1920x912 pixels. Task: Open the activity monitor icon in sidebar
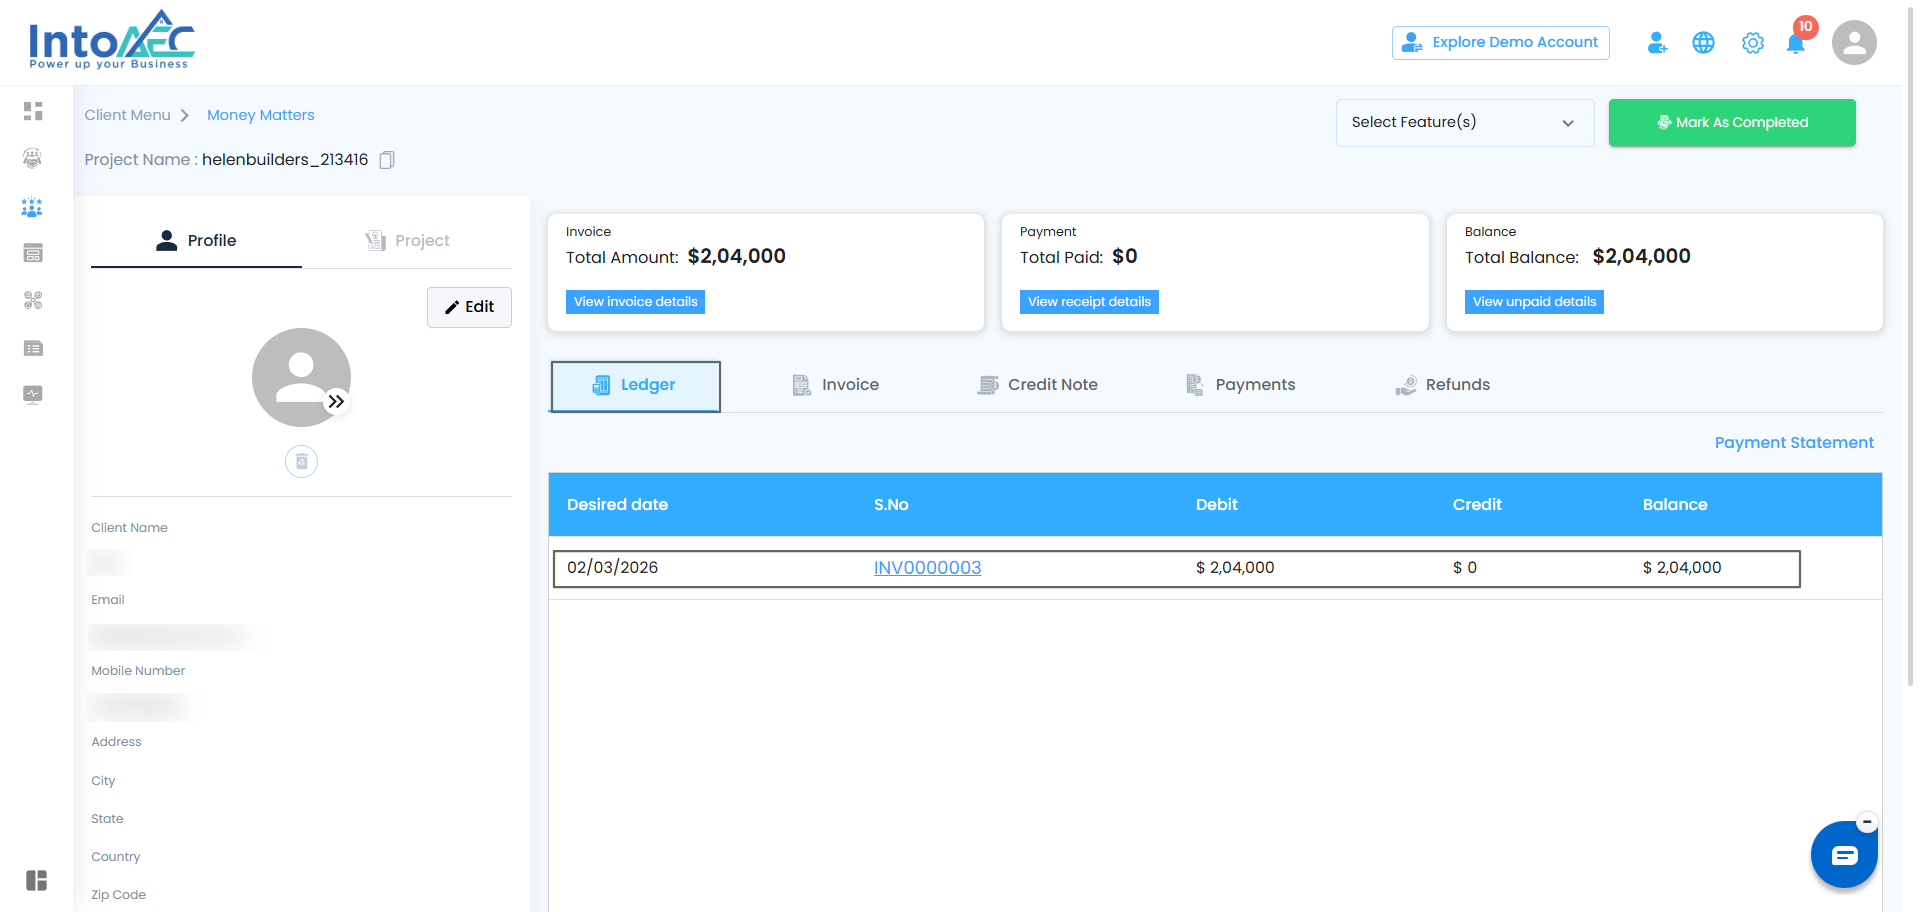click(33, 394)
